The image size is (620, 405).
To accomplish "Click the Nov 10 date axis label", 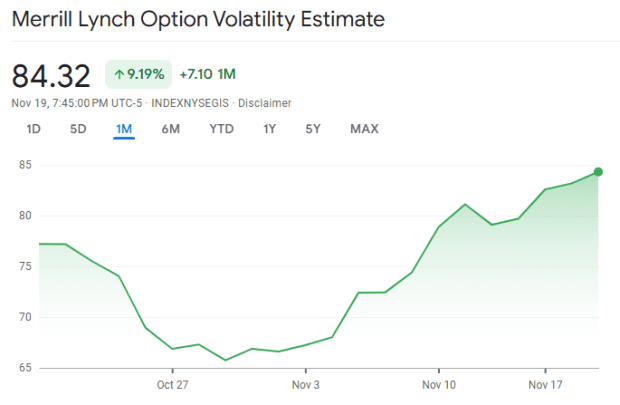I will click(438, 384).
